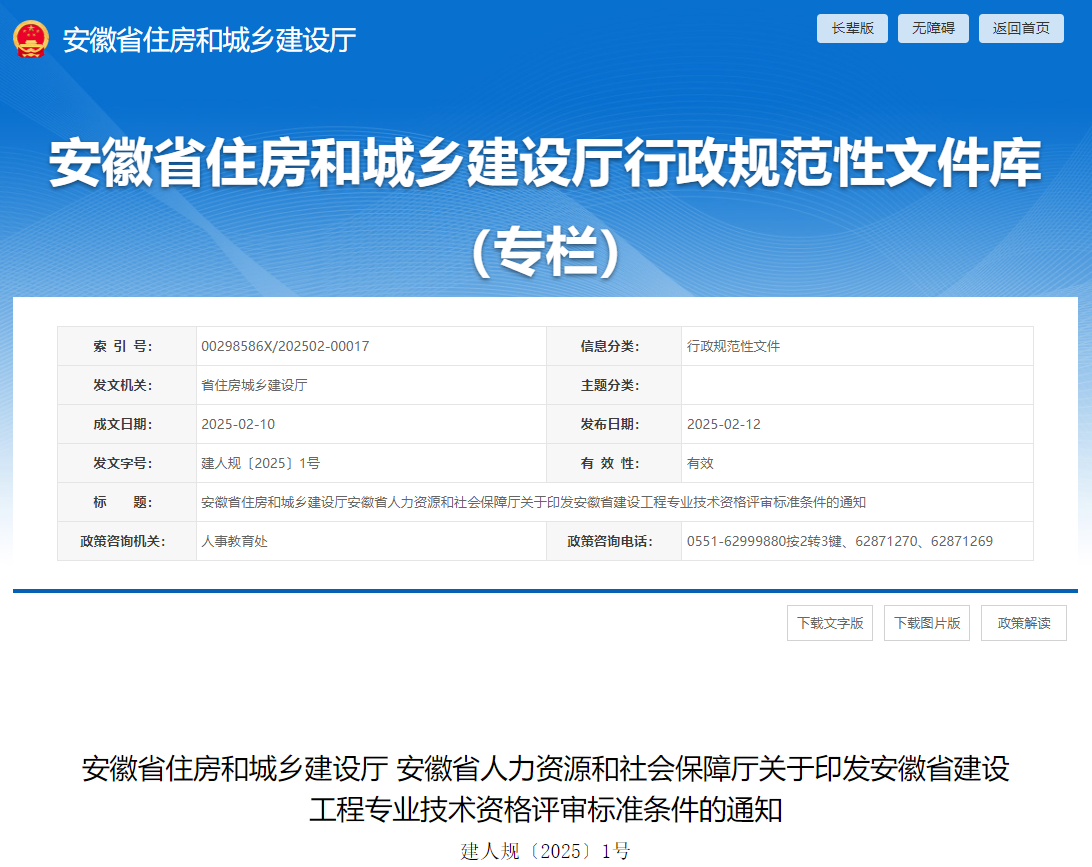This screenshot has width=1092, height=867.
Task: Select the index number 00298586X/202502-00017
Action: point(285,346)
